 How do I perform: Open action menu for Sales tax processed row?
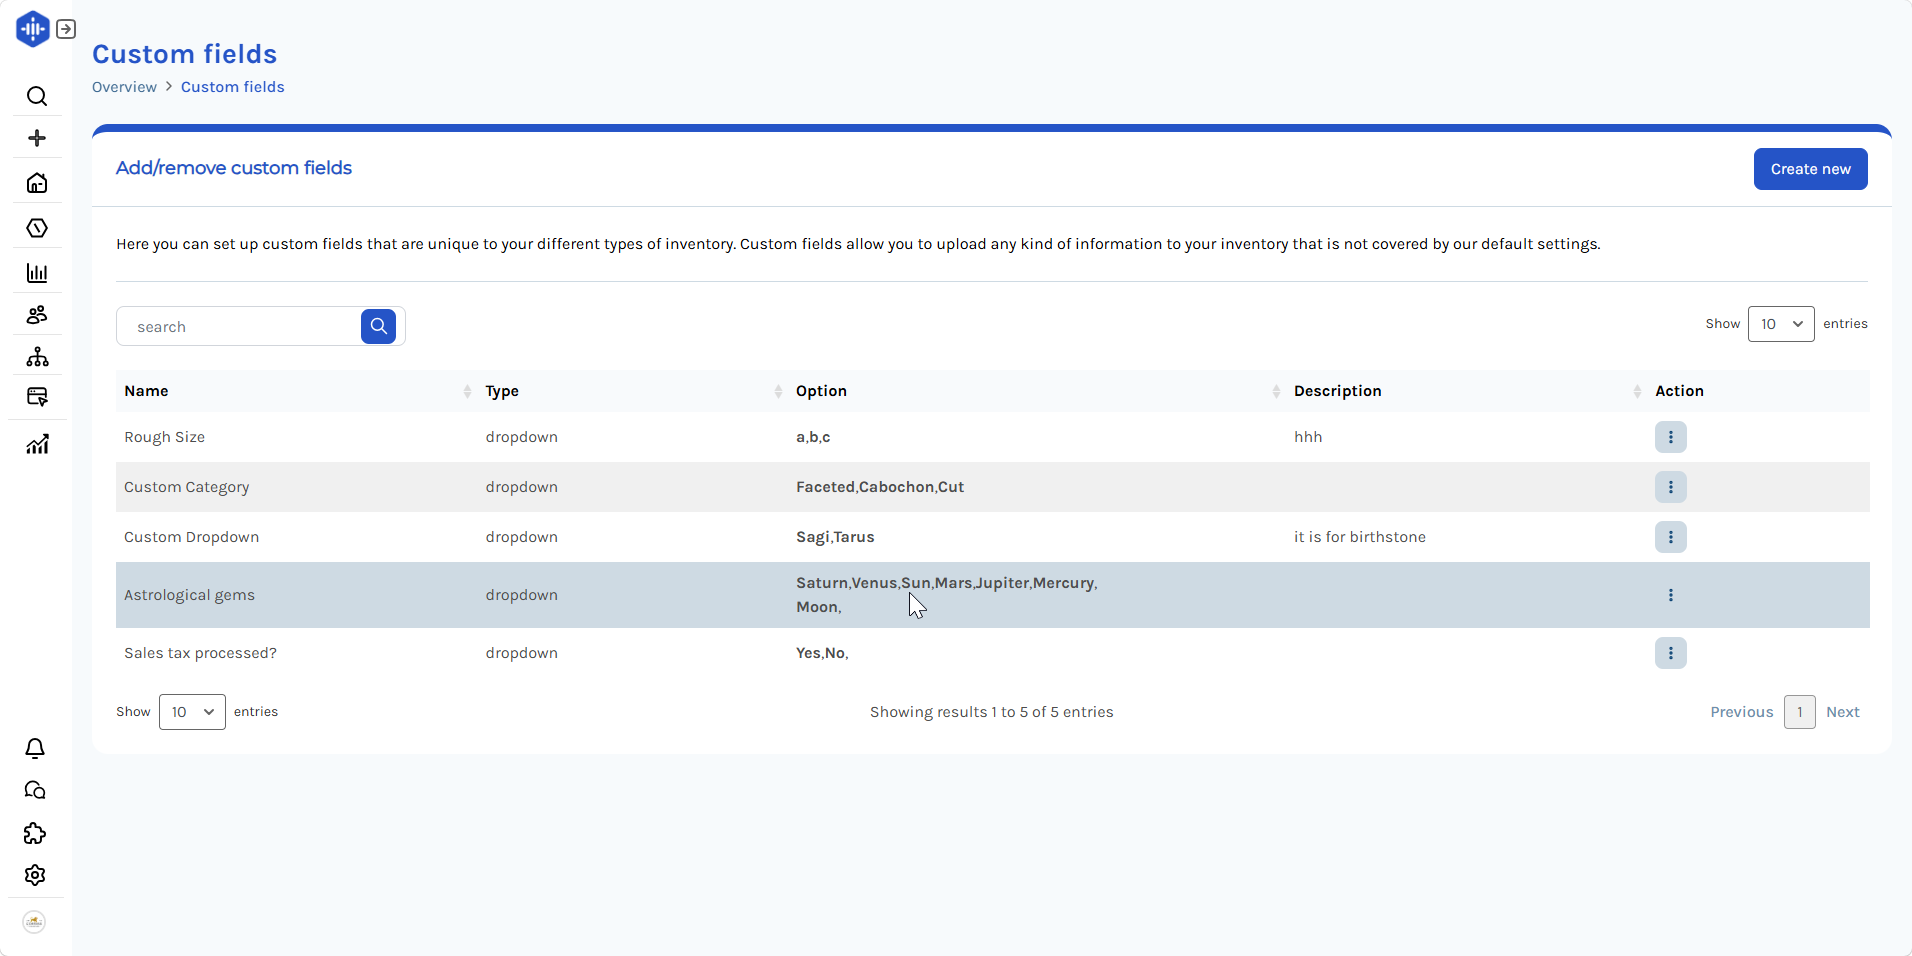(1670, 653)
